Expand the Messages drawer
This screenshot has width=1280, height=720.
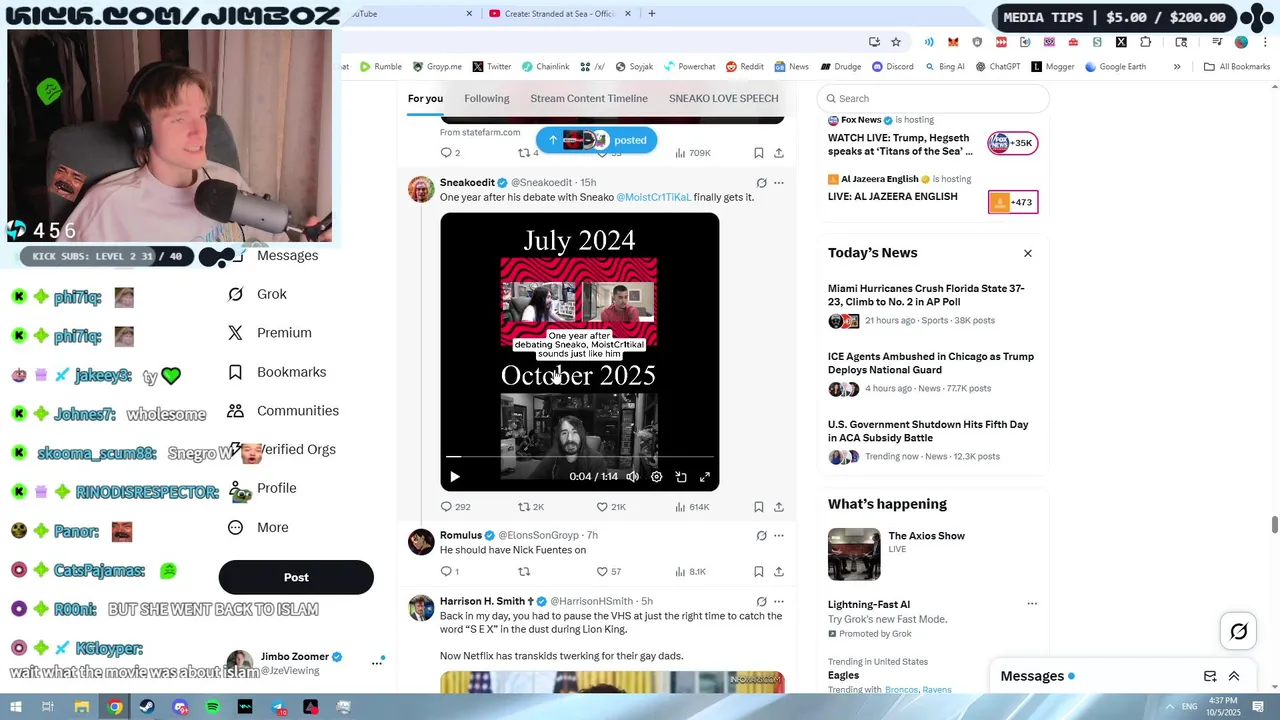click(x=1234, y=676)
